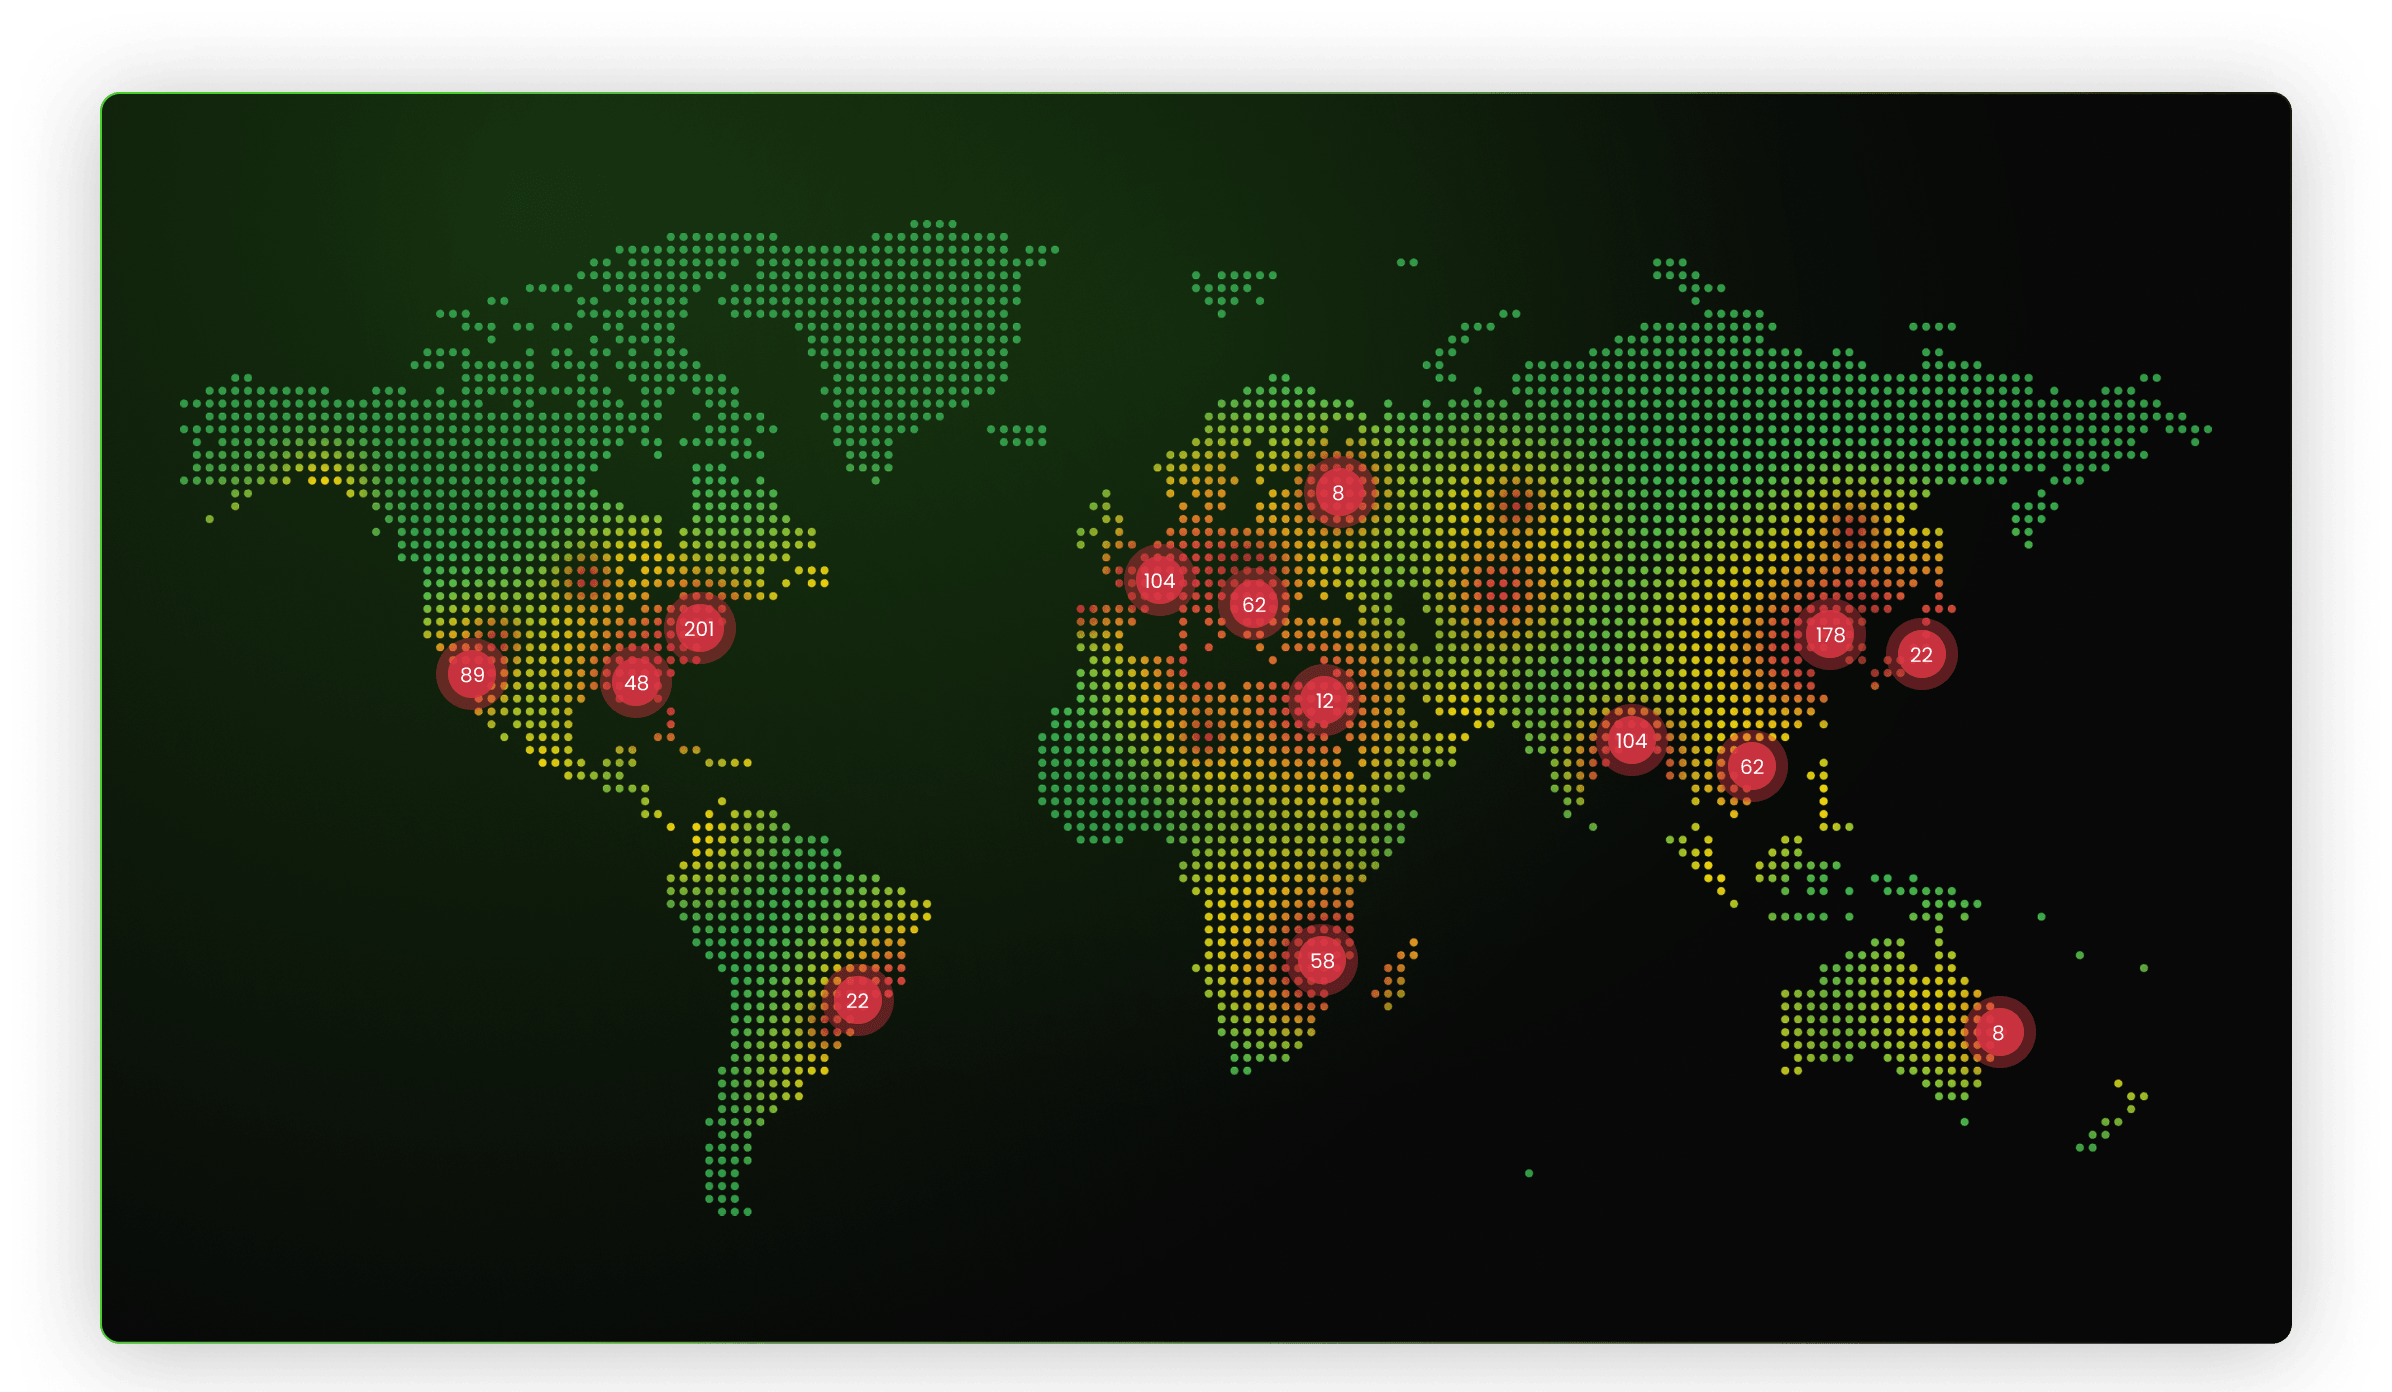Click the 201 marker on US east coast
The height and width of the screenshot is (1392, 2392).
pyautogui.click(x=699, y=629)
